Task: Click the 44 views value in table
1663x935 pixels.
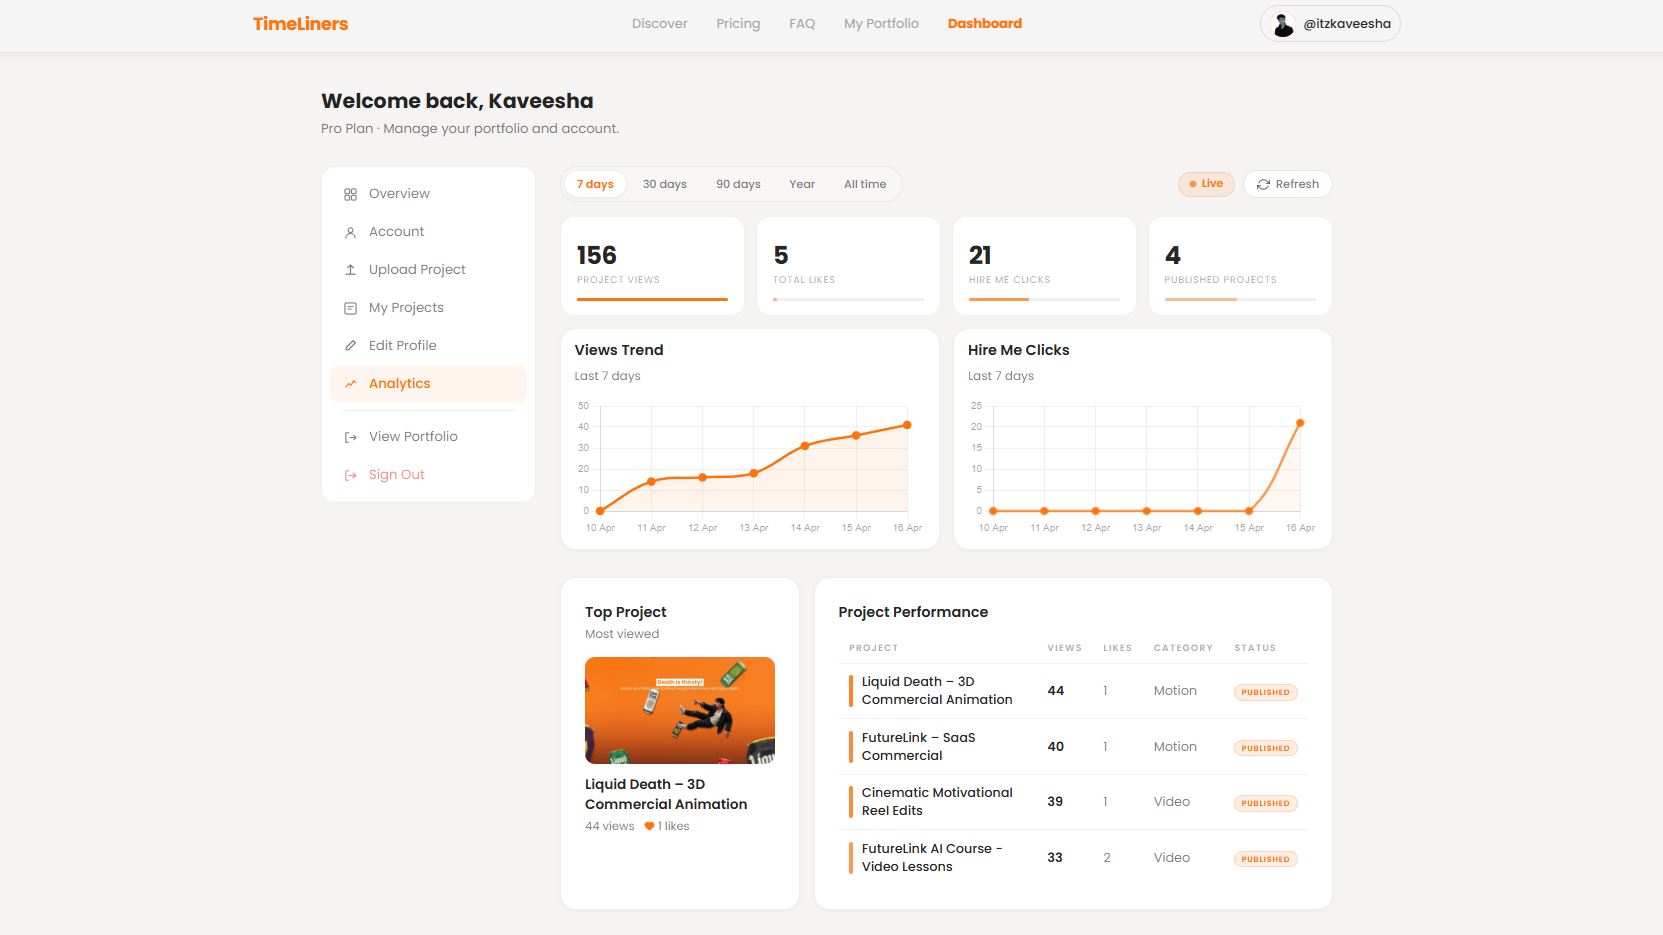Action: click(x=1055, y=691)
